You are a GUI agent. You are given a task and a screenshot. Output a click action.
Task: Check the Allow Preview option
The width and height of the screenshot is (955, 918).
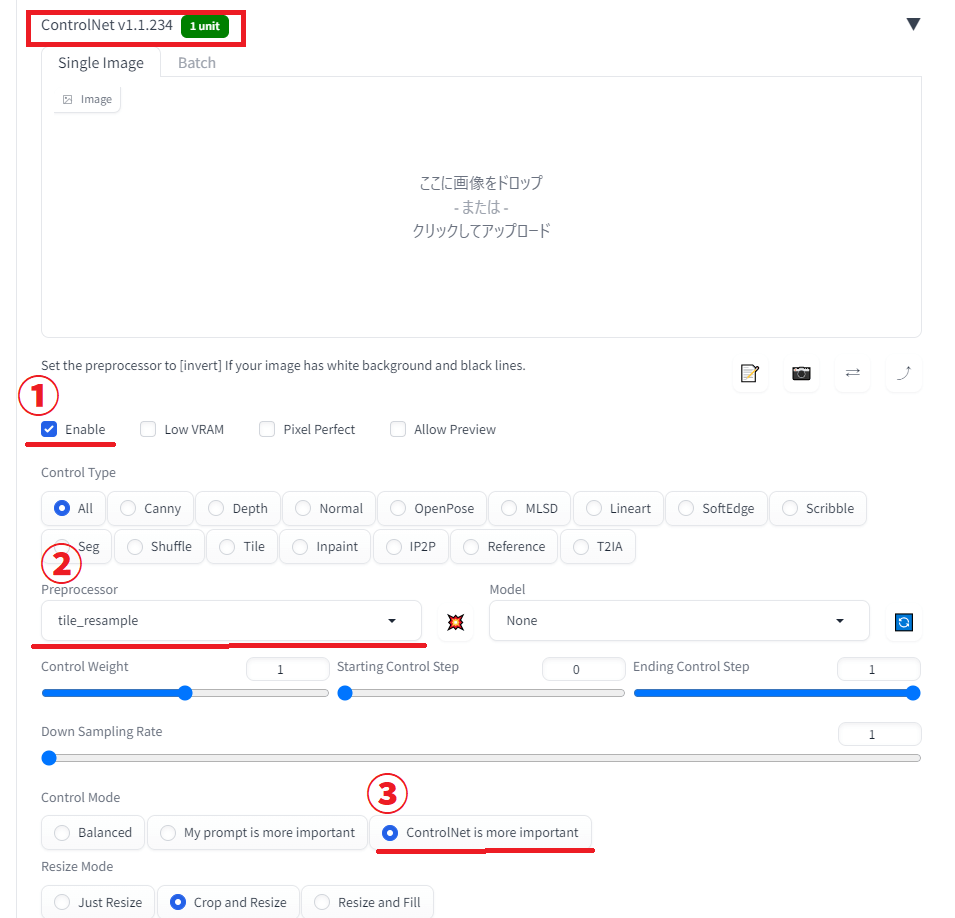pos(398,429)
